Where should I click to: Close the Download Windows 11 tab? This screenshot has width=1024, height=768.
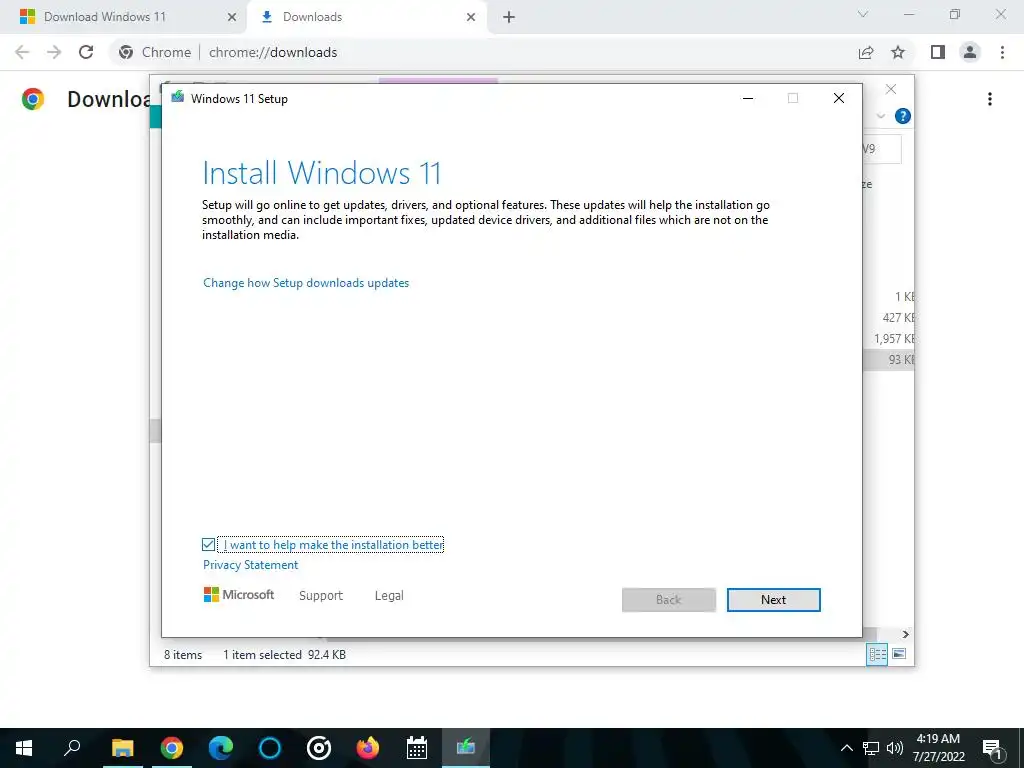point(231,18)
